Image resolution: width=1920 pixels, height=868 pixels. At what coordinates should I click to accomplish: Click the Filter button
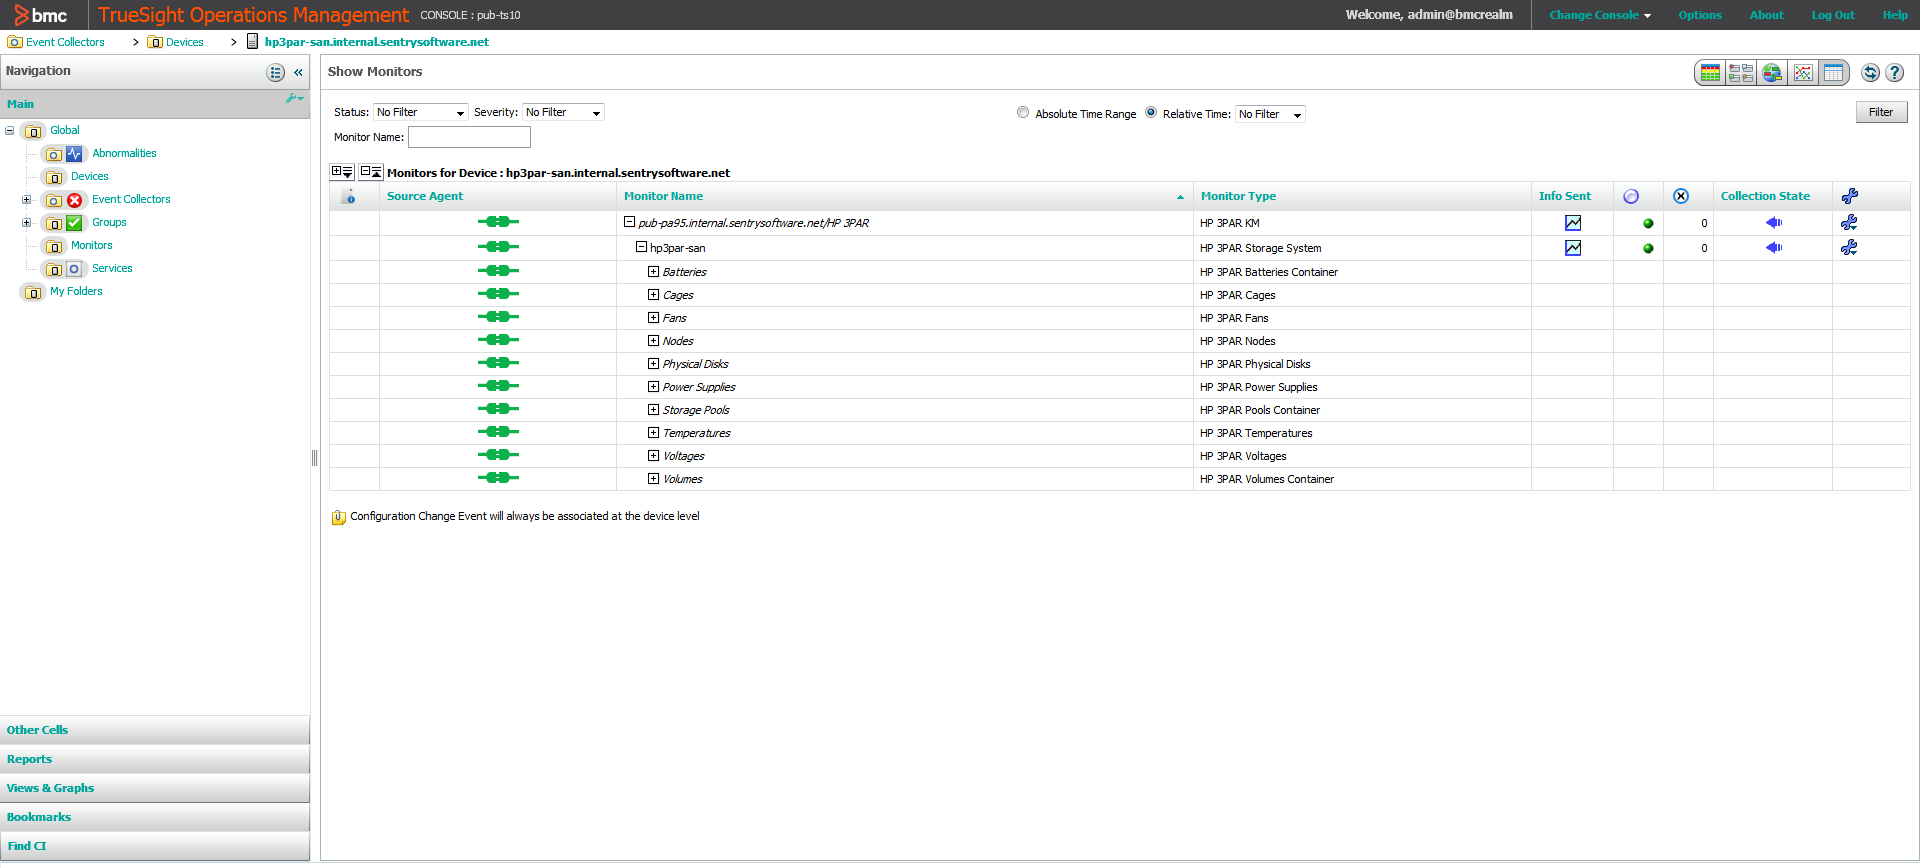1881,112
